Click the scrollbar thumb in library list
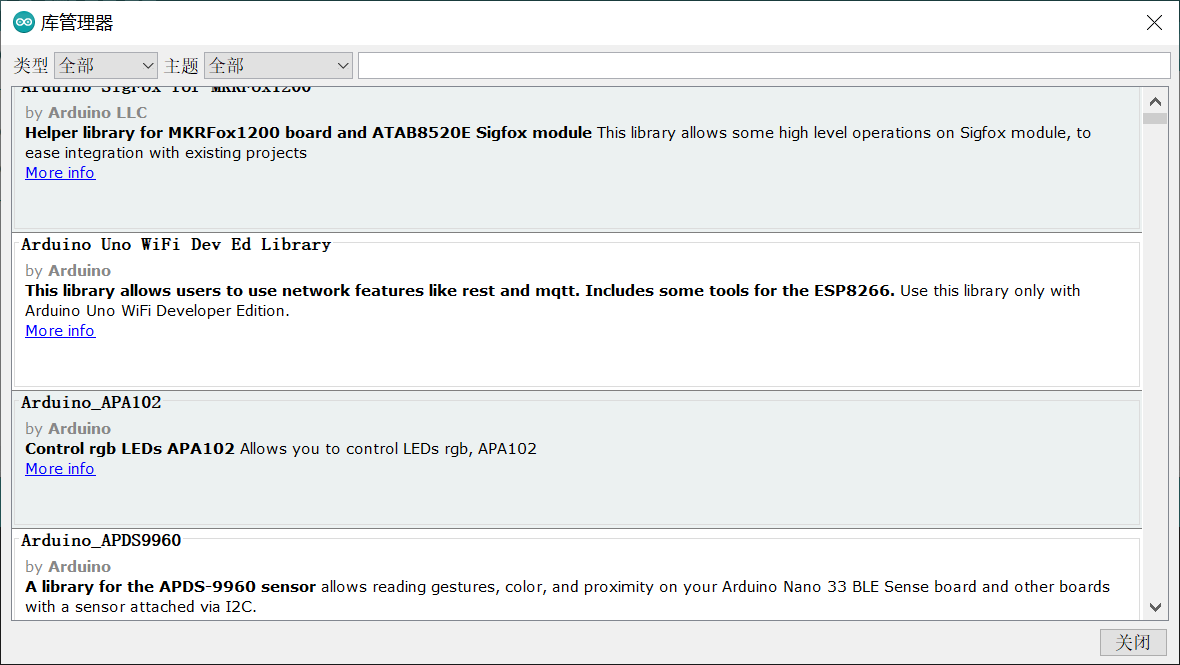The height and width of the screenshot is (665, 1180). 1155,118
